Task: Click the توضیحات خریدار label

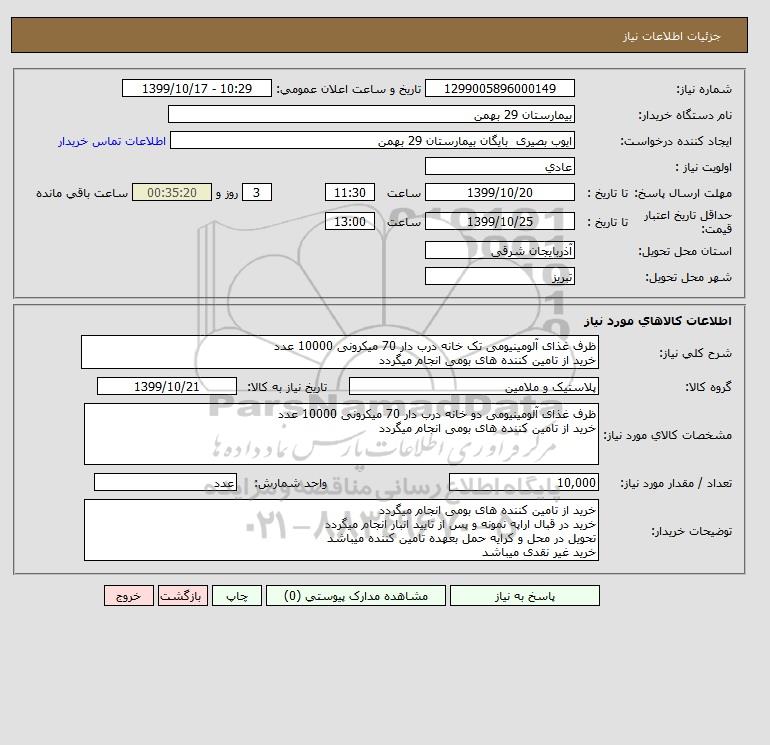Action: click(x=691, y=531)
